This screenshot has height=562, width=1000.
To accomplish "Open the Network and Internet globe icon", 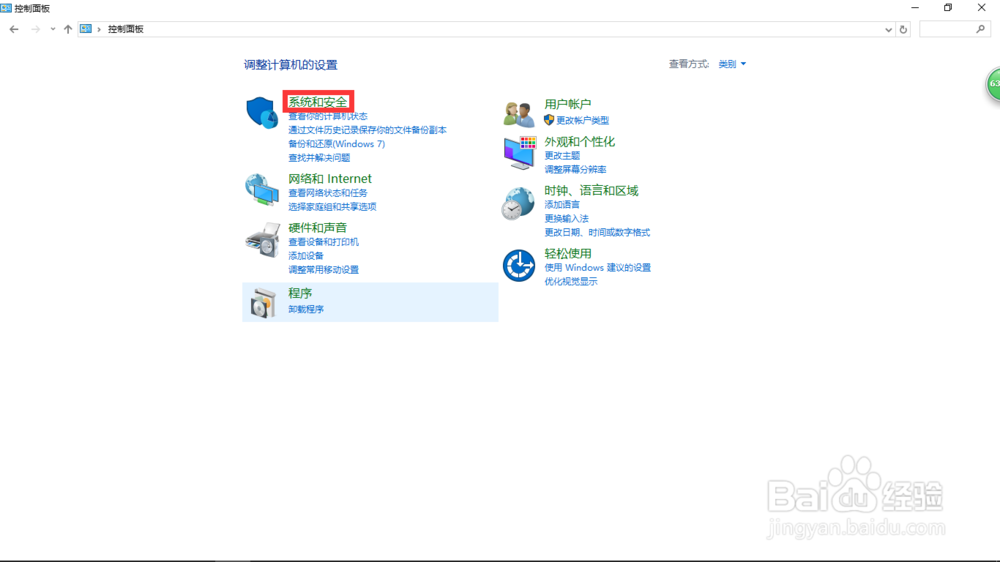I will (261, 189).
